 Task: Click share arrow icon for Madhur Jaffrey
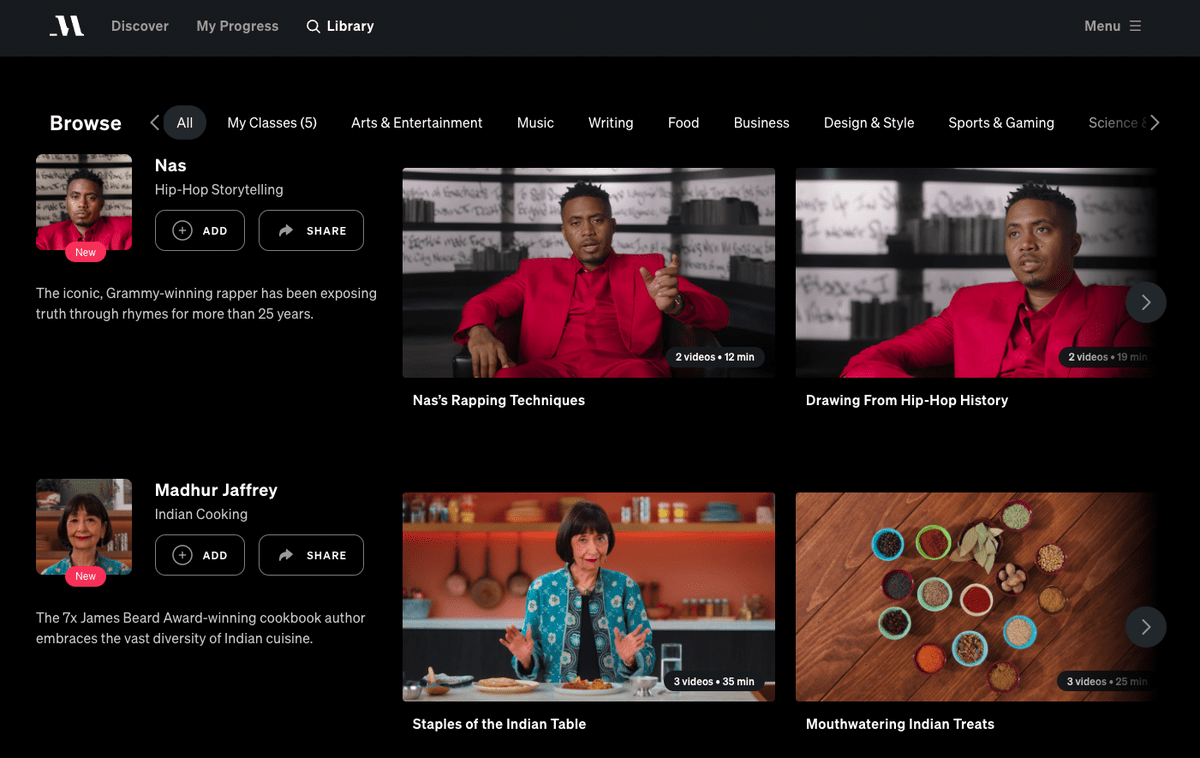coord(286,555)
